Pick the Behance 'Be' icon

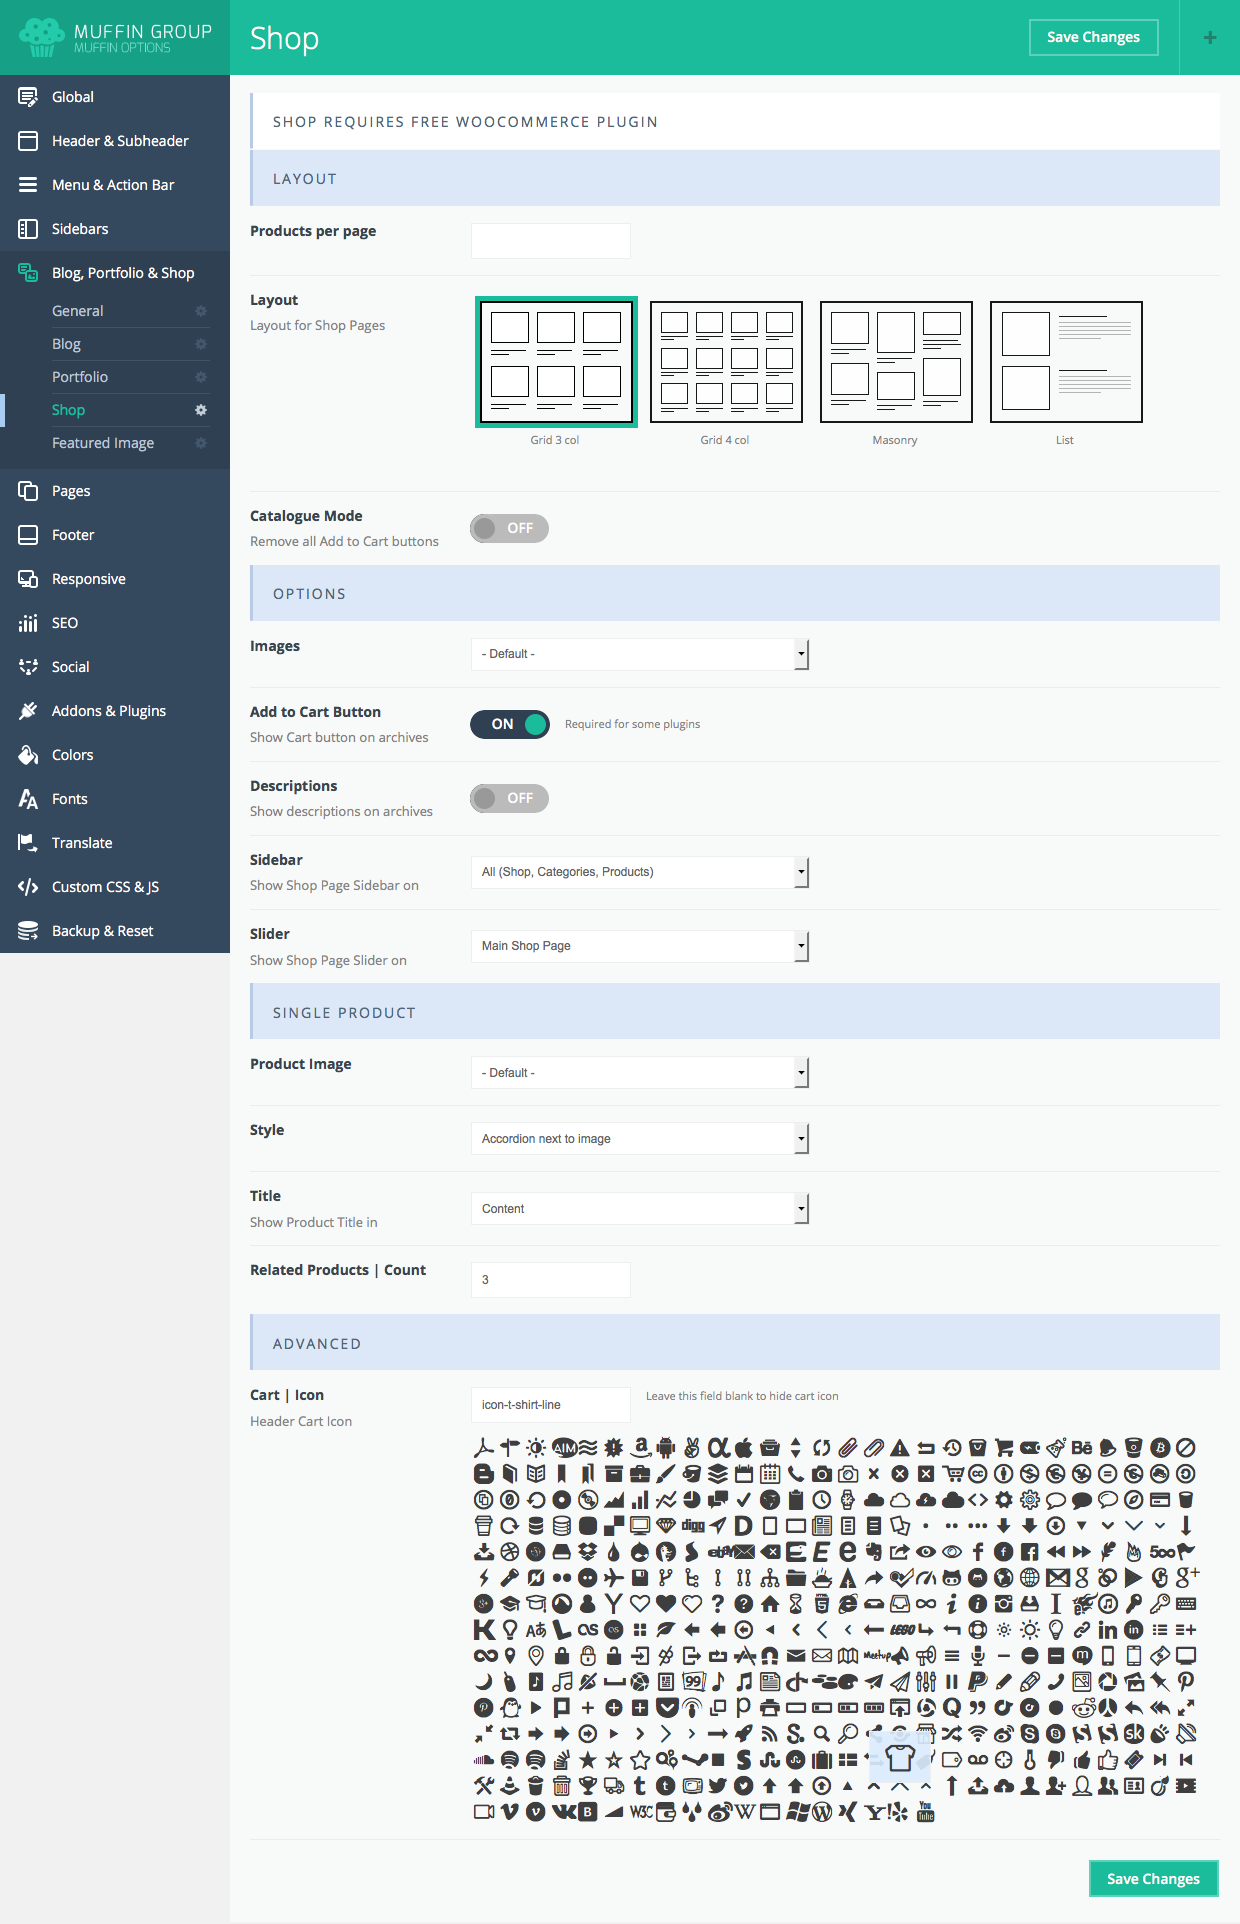[1082, 1448]
